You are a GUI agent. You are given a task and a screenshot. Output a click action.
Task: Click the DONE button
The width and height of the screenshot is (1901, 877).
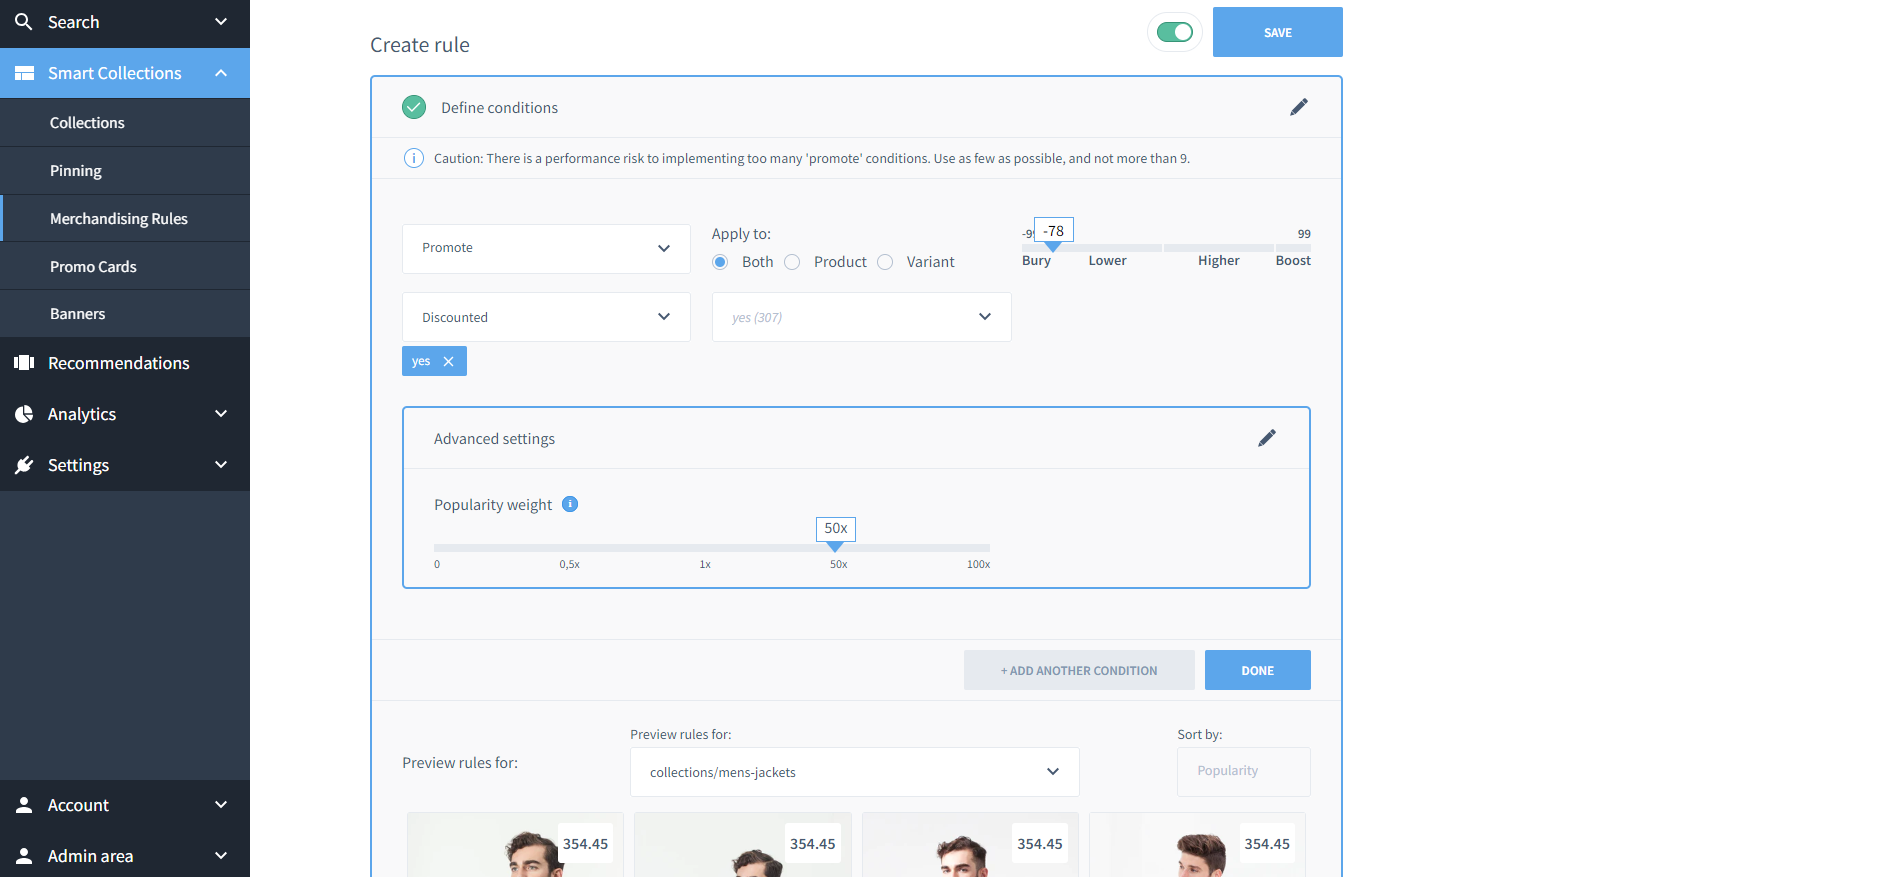[x=1257, y=670]
